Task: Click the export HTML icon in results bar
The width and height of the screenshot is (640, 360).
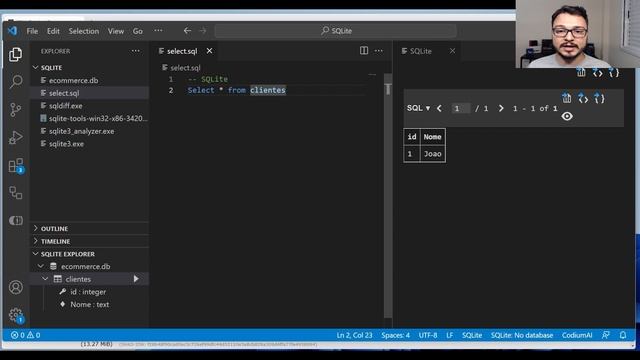Action: (583, 98)
